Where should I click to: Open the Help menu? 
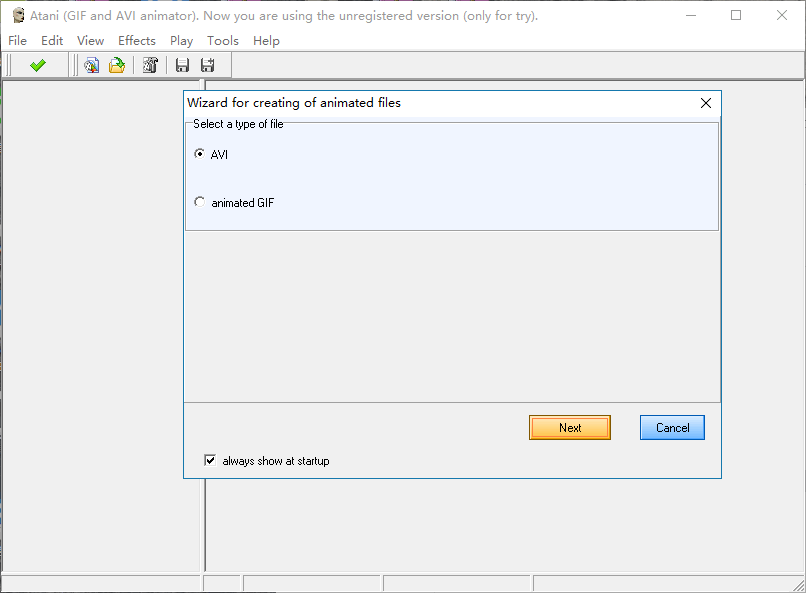point(266,41)
